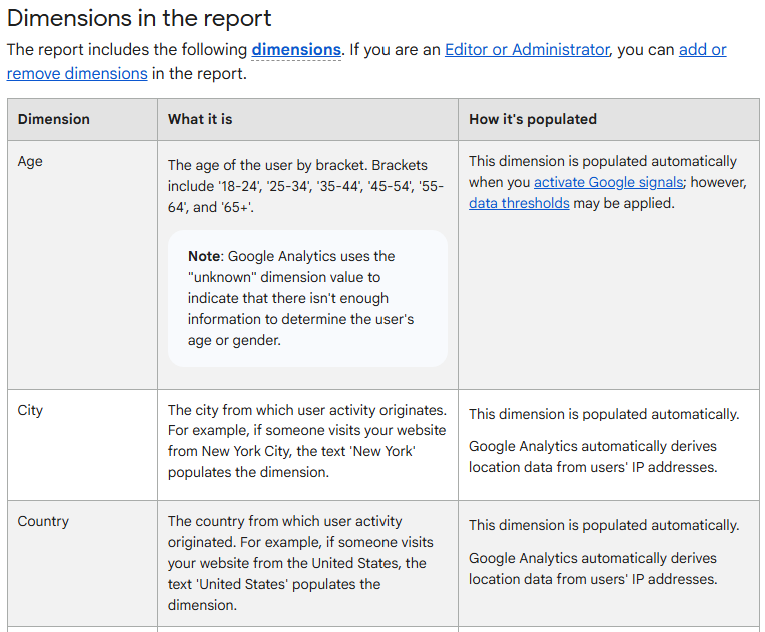
Task: Select the 'Country' dimension cell
Action: point(43,521)
